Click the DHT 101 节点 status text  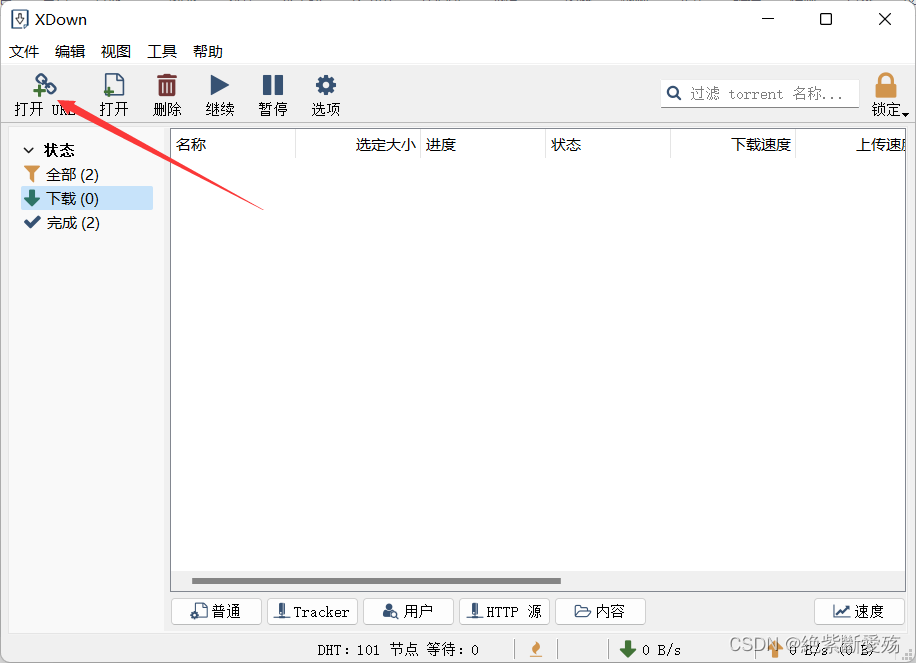coord(368,650)
